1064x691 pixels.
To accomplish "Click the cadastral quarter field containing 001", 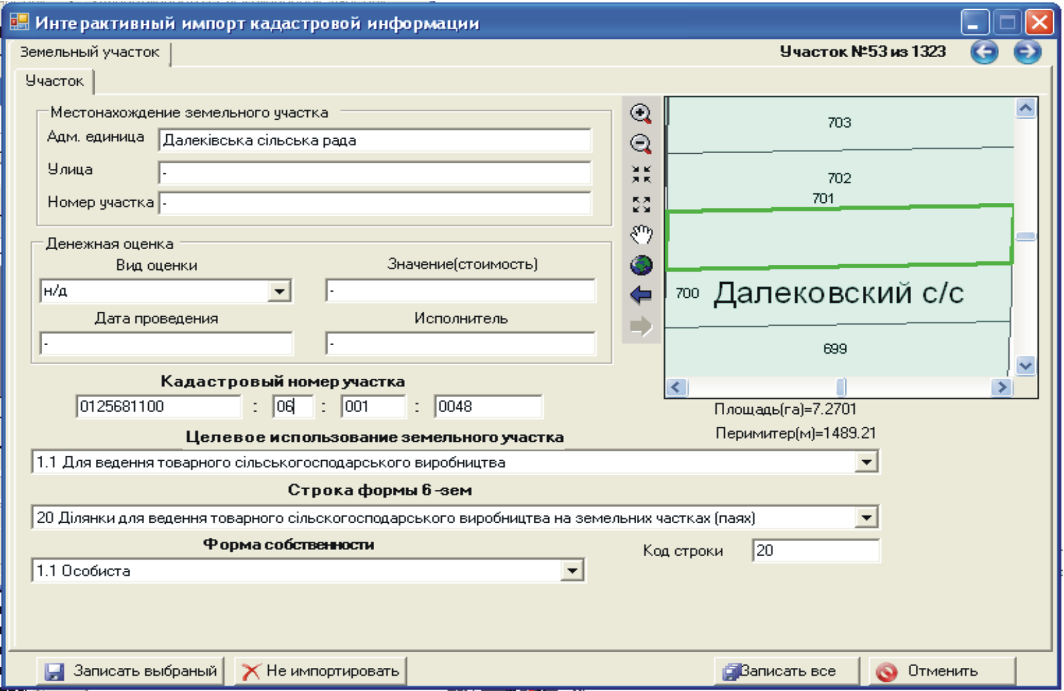I will tap(373, 407).
